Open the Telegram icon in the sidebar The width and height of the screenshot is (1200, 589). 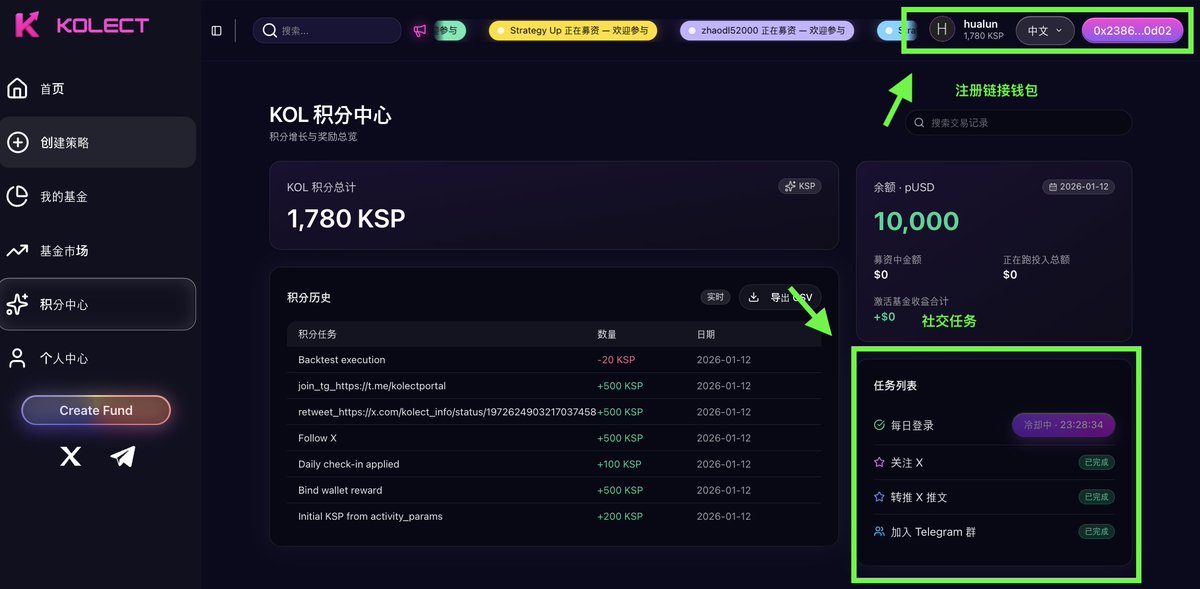pos(123,457)
